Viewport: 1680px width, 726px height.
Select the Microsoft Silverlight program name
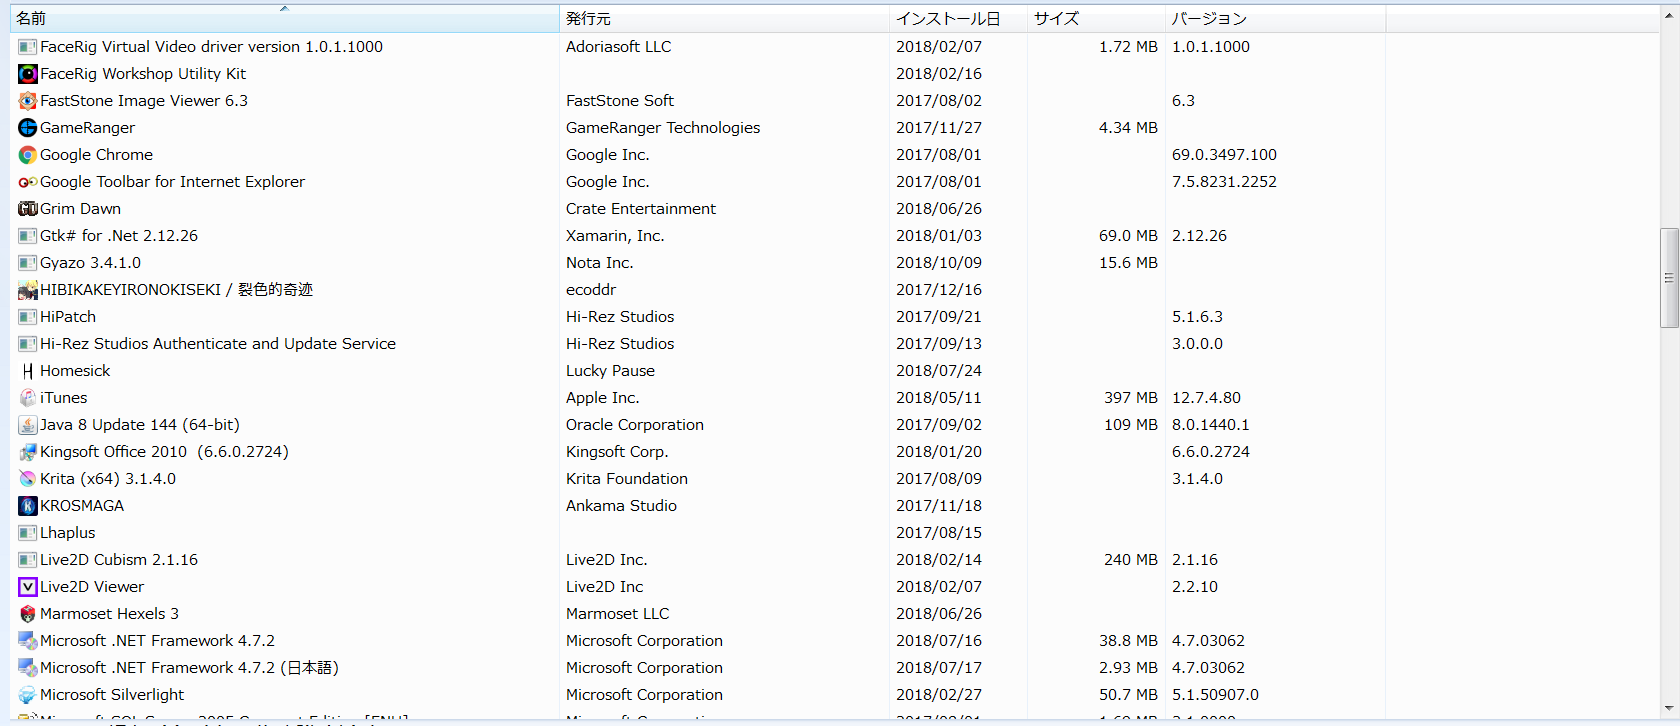pyautogui.click(x=112, y=695)
